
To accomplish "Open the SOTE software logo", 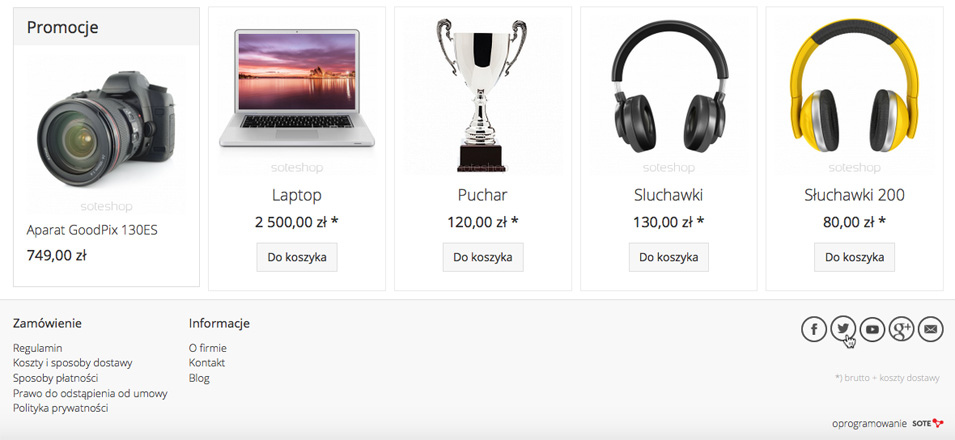I will click(x=928, y=423).
